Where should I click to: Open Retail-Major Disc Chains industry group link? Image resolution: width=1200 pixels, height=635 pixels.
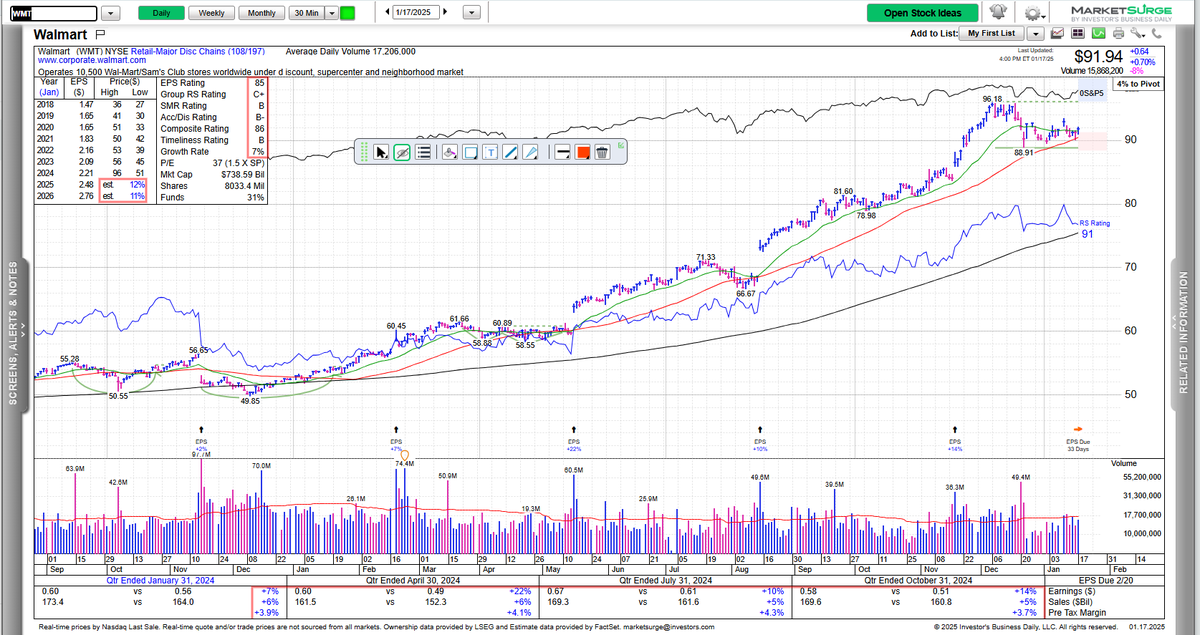[197, 51]
